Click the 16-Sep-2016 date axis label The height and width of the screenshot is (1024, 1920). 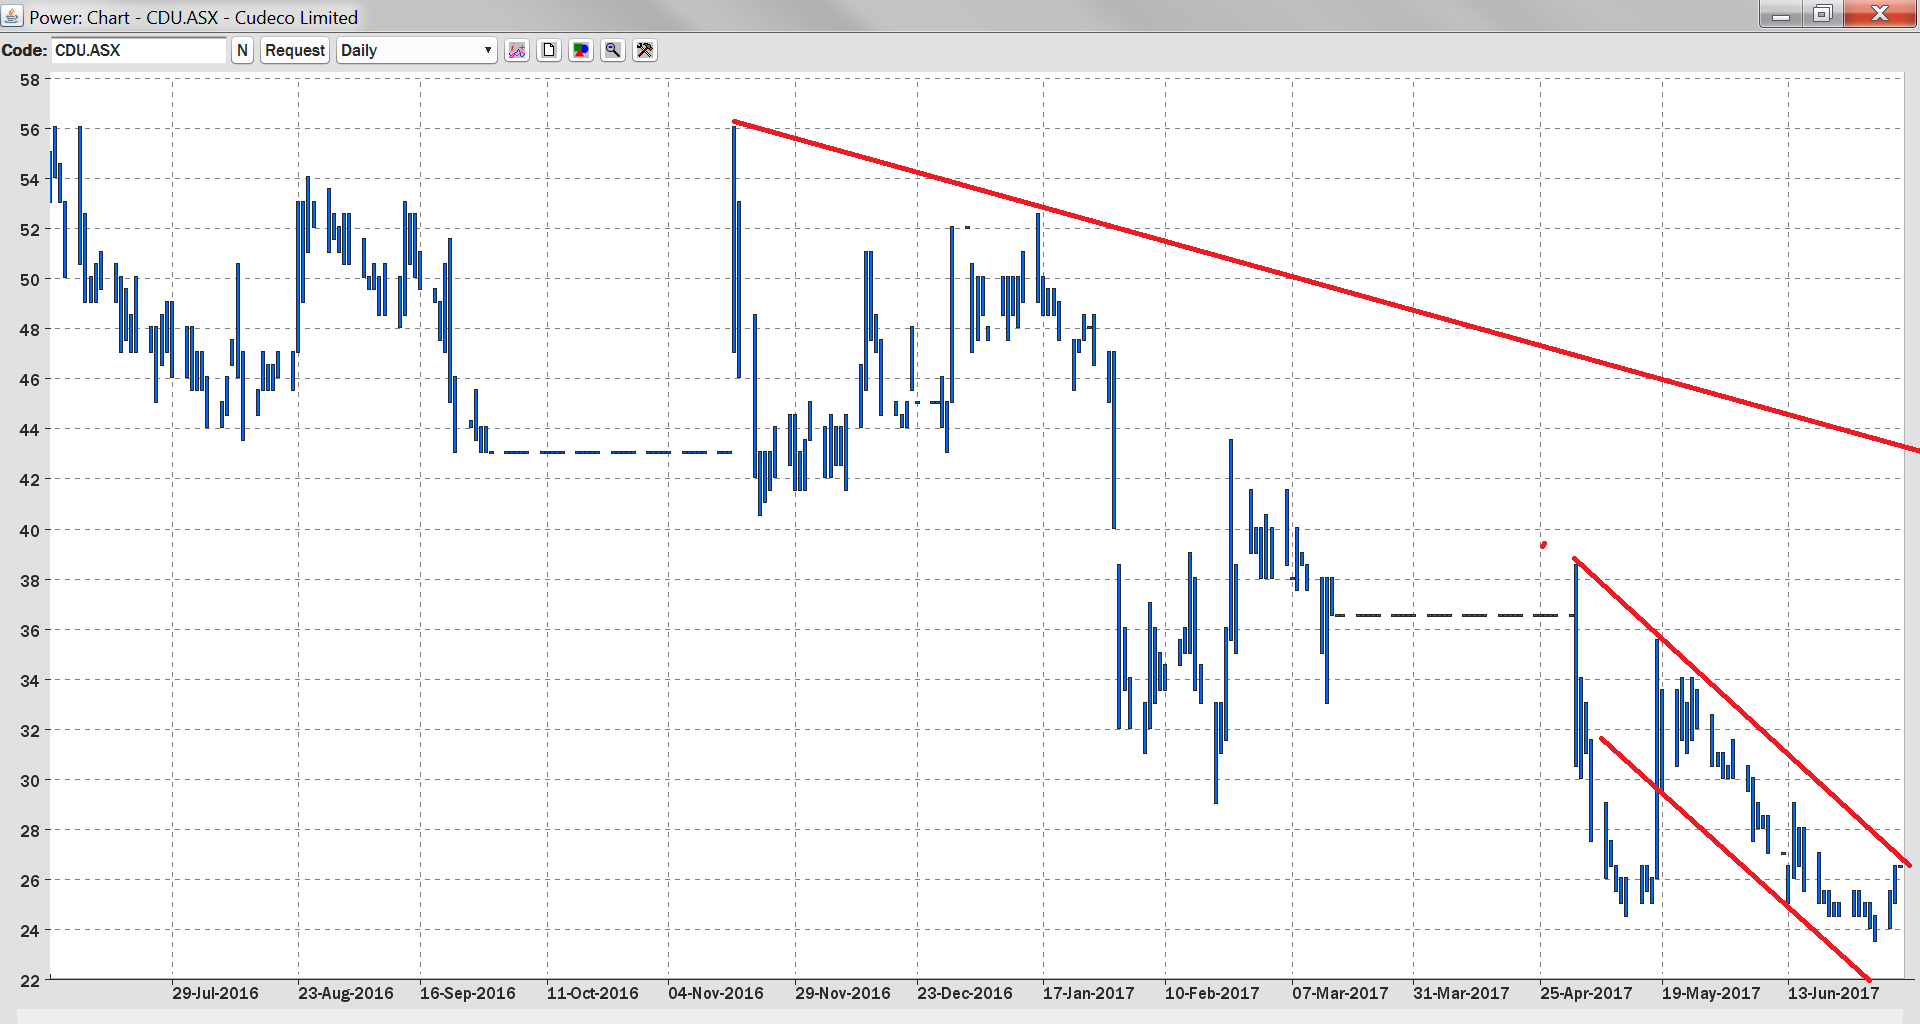point(468,993)
